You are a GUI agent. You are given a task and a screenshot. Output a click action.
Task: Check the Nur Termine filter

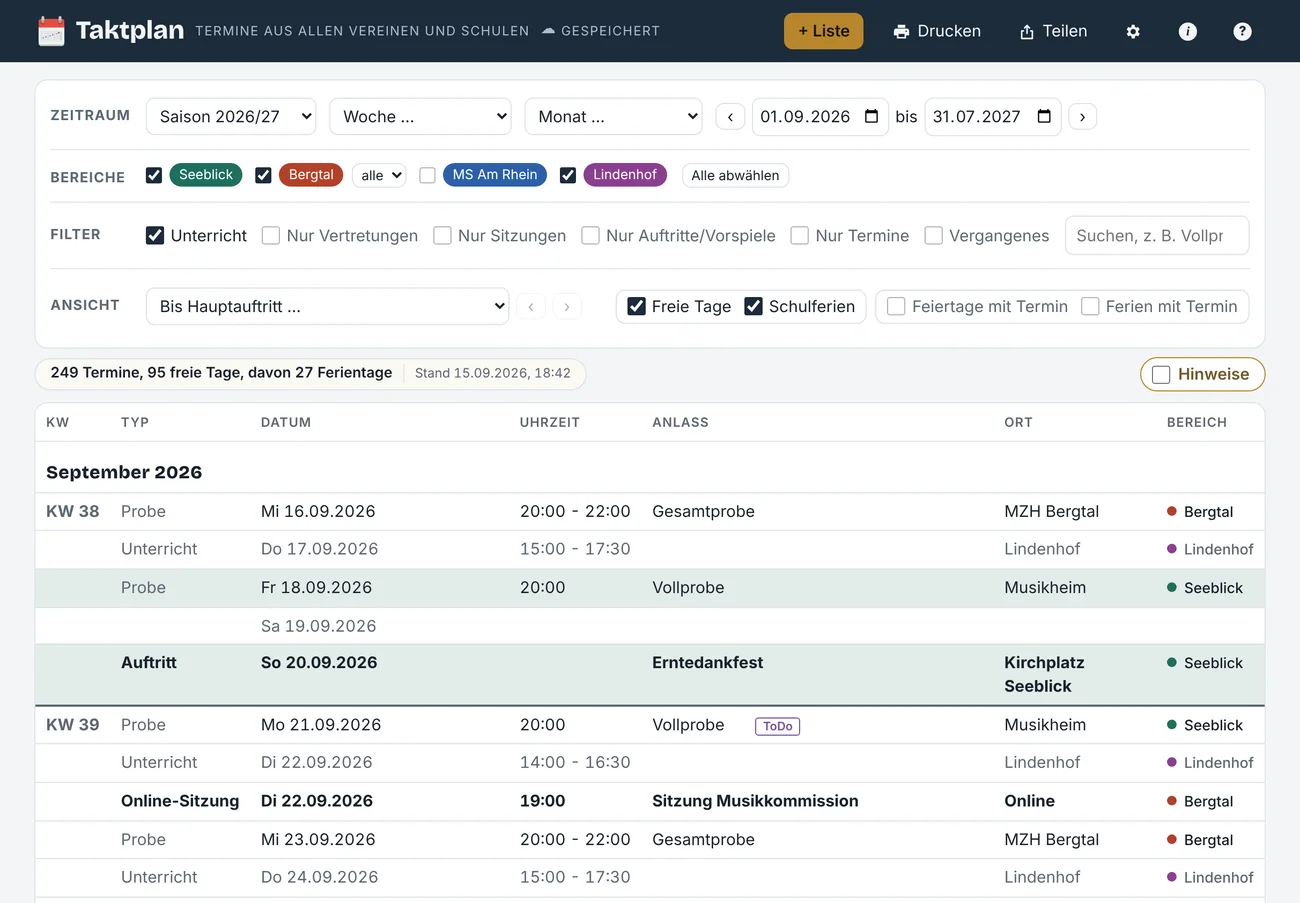tap(799, 236)
